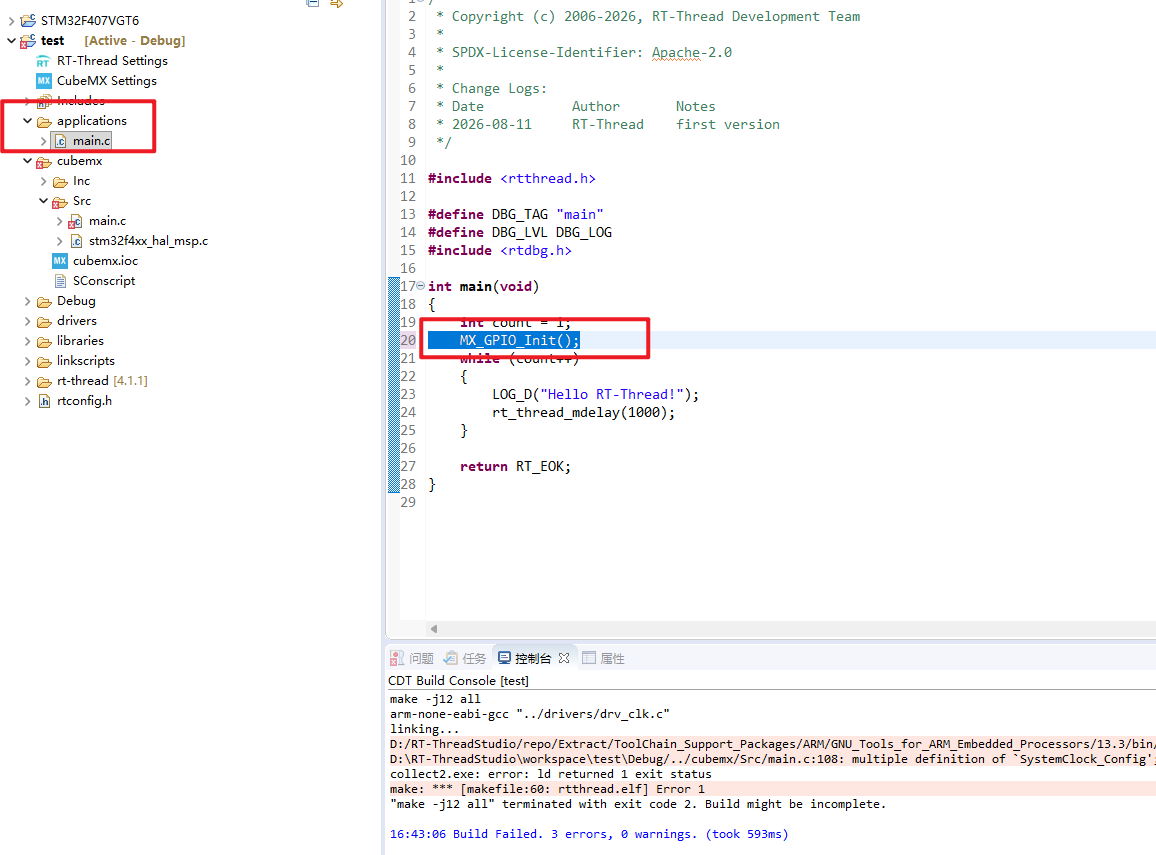Collapse the Src folder
This screenshot has height=855, width=1156.
(x=43, y=200)
